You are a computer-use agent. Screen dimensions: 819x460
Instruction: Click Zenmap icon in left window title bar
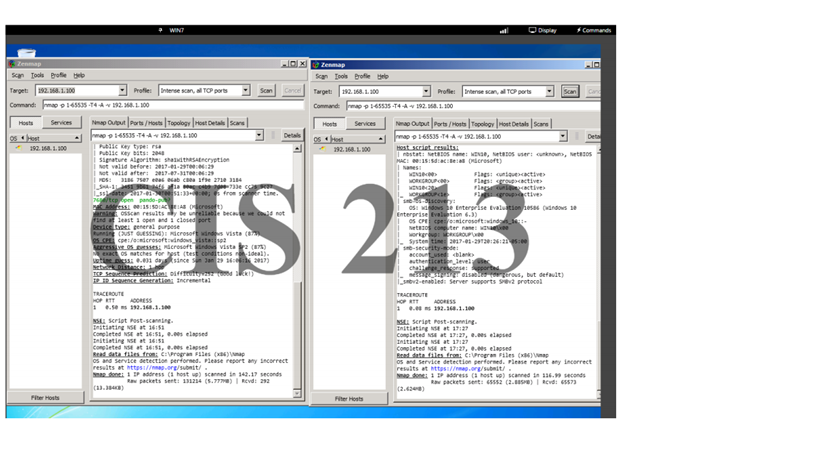[x=12, y=64]
